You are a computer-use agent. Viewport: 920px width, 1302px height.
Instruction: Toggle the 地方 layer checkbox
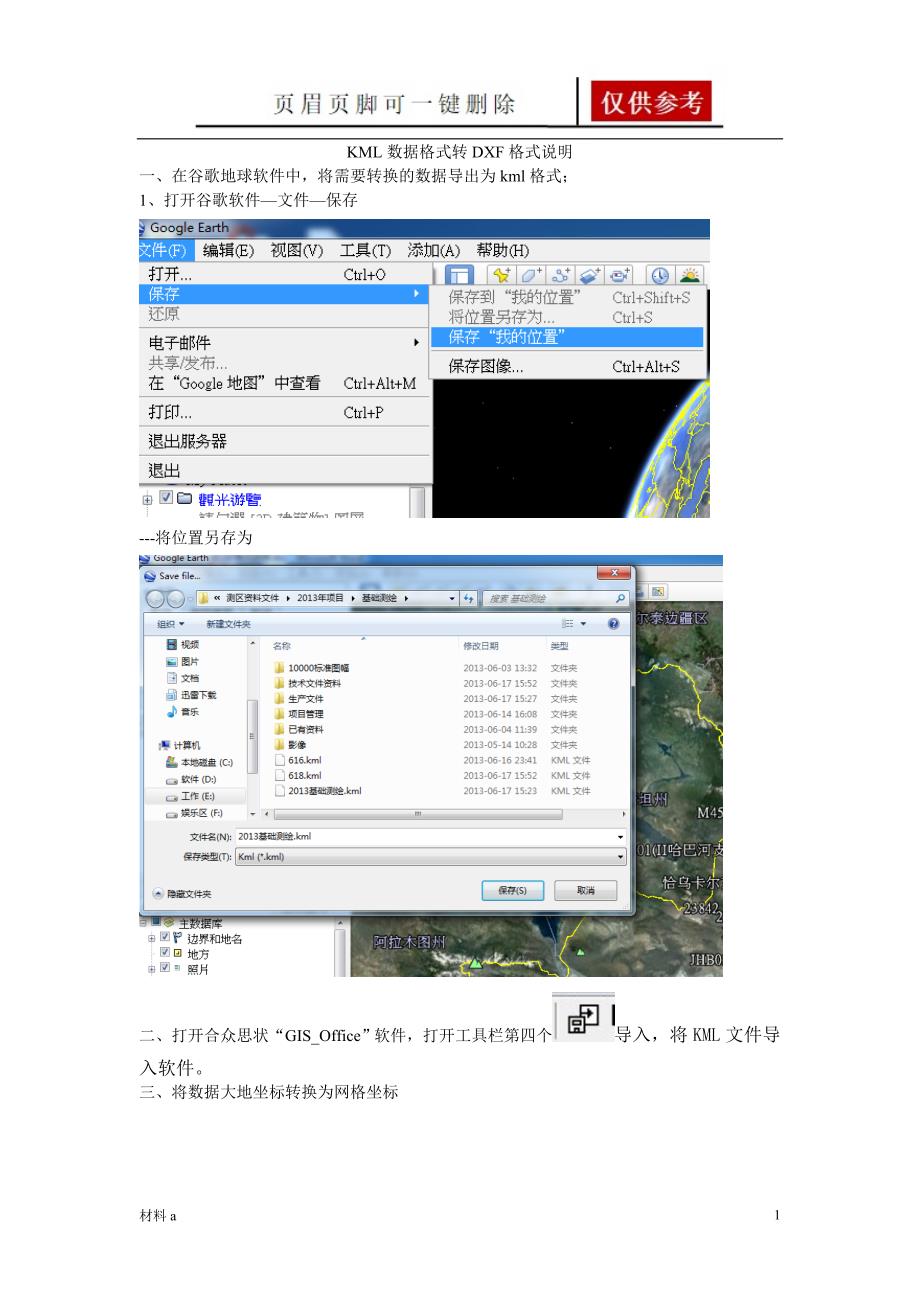165,953
